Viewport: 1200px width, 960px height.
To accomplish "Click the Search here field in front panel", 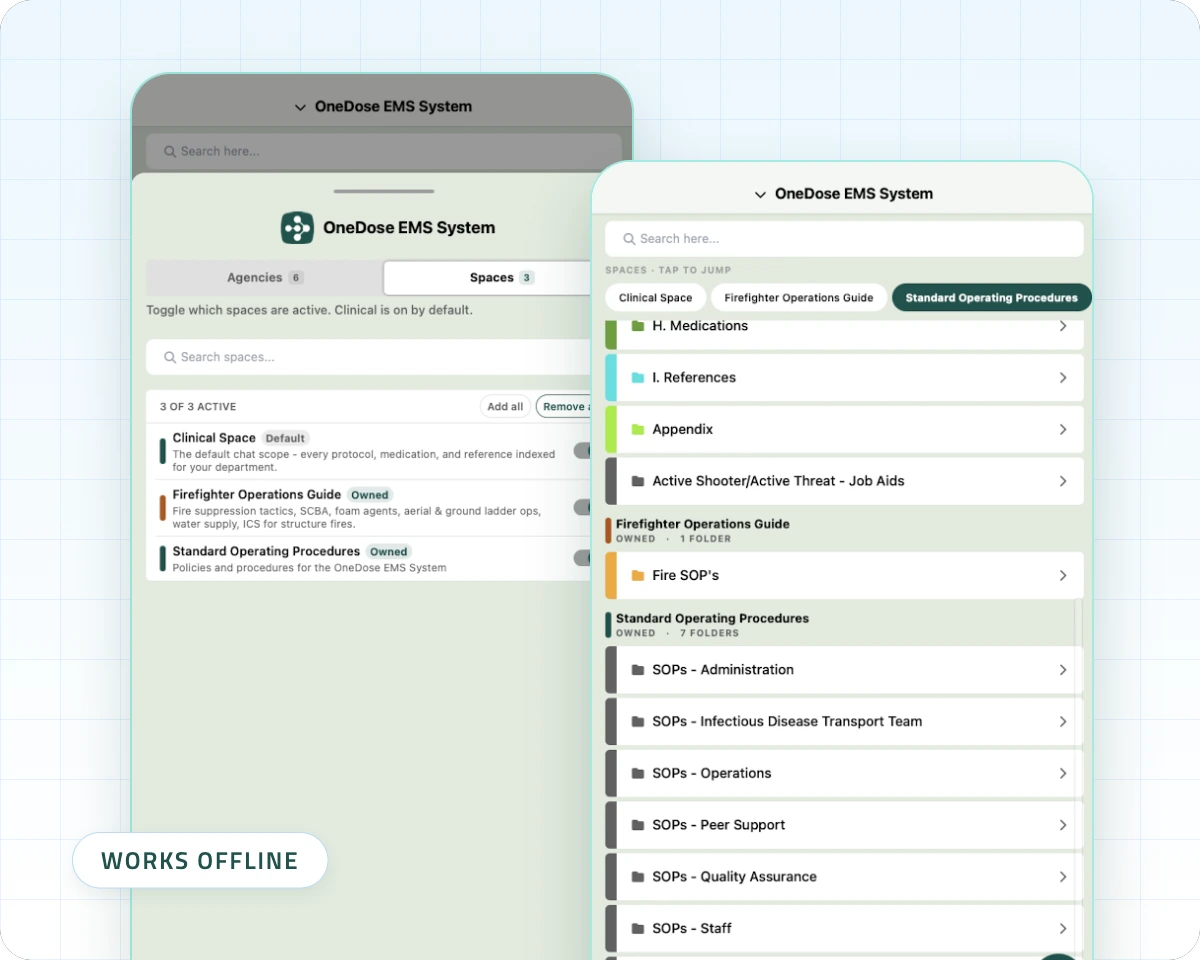I will click(844, 239).
